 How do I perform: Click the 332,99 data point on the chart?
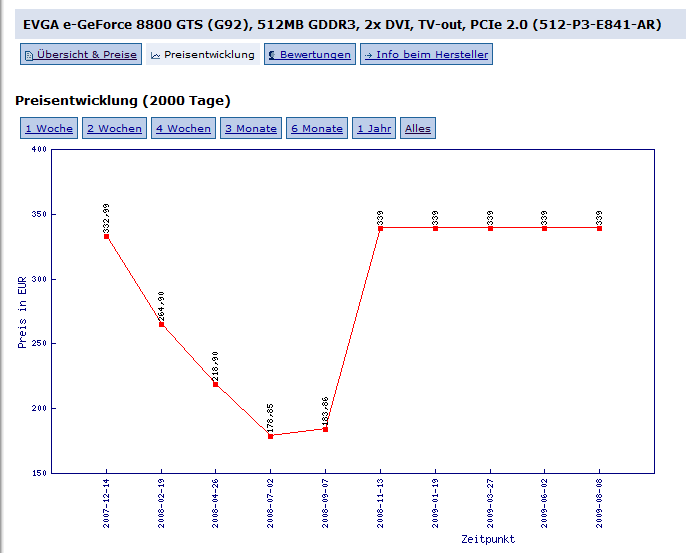pos(106,237)
